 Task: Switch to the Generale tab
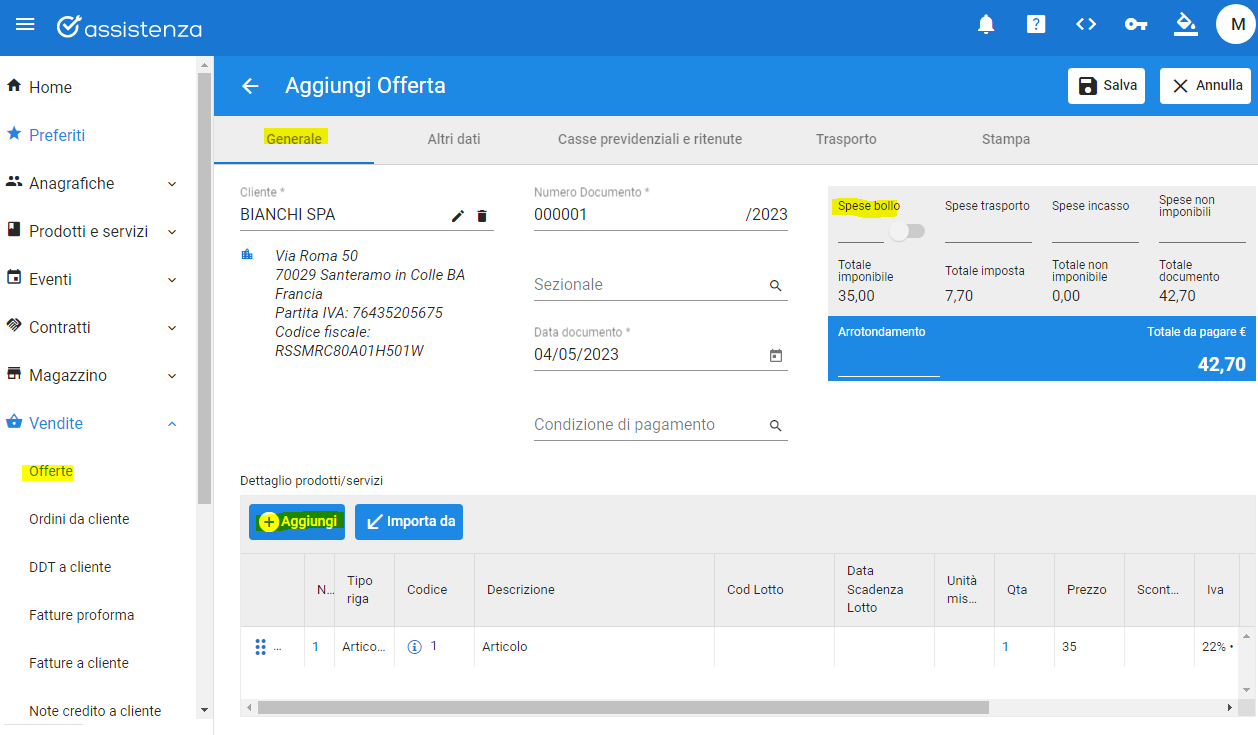click(x=294, y=139)
